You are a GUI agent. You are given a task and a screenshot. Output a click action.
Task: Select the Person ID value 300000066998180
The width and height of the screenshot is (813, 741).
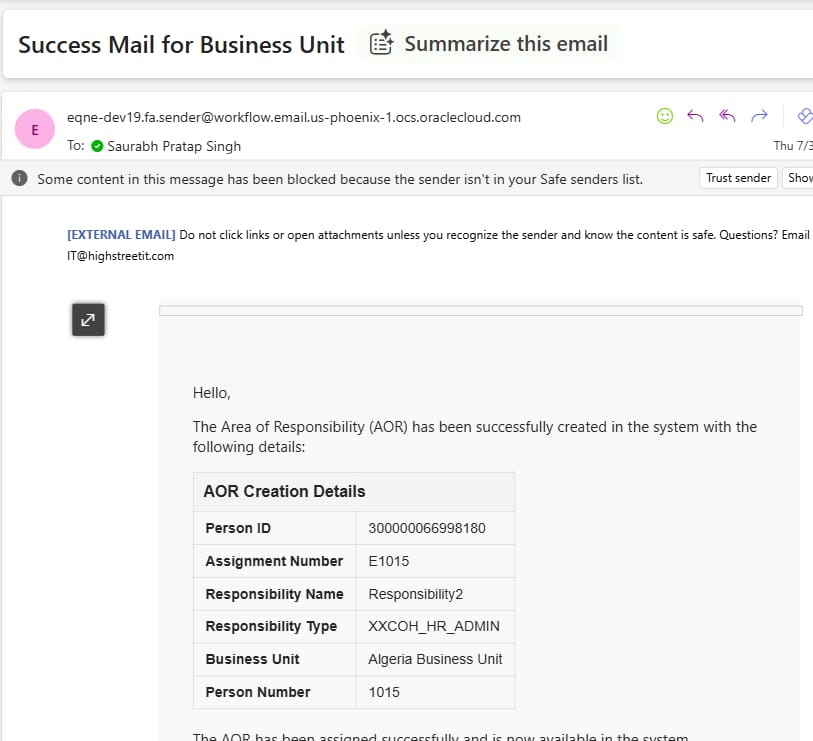click(x=427, y=528)
